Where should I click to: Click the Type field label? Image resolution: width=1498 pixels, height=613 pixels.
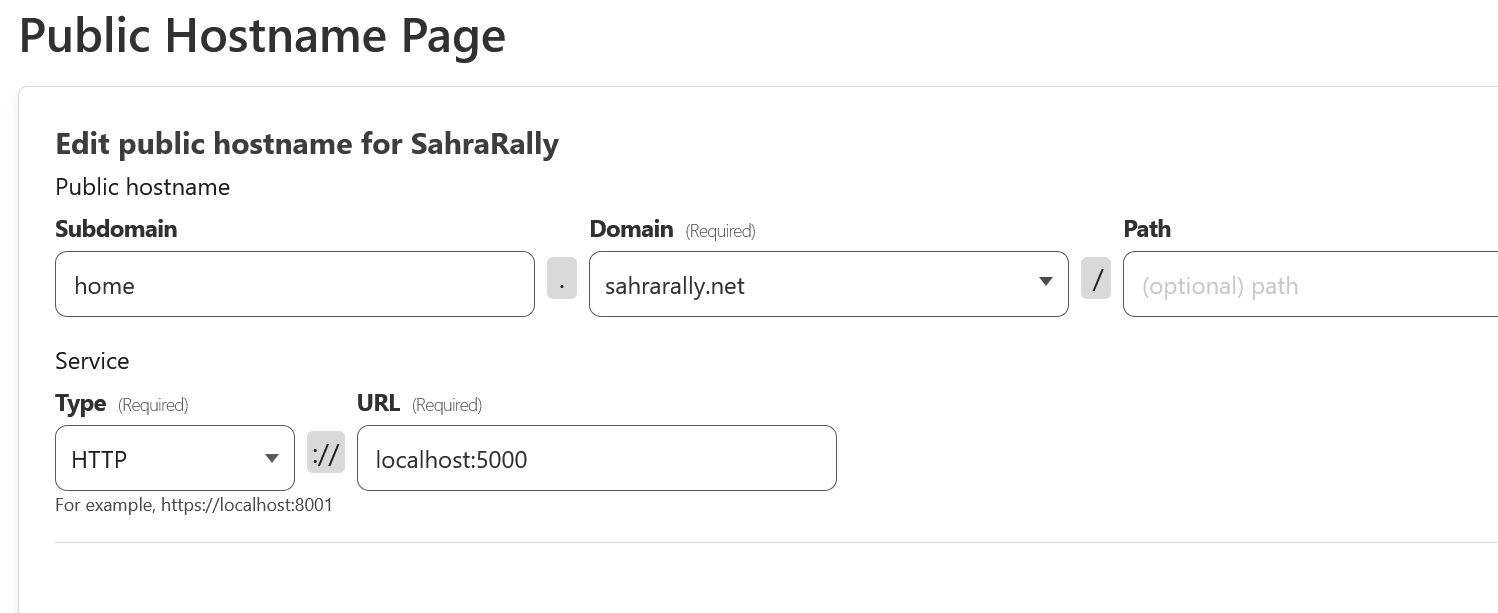click(x=81, y=403)
